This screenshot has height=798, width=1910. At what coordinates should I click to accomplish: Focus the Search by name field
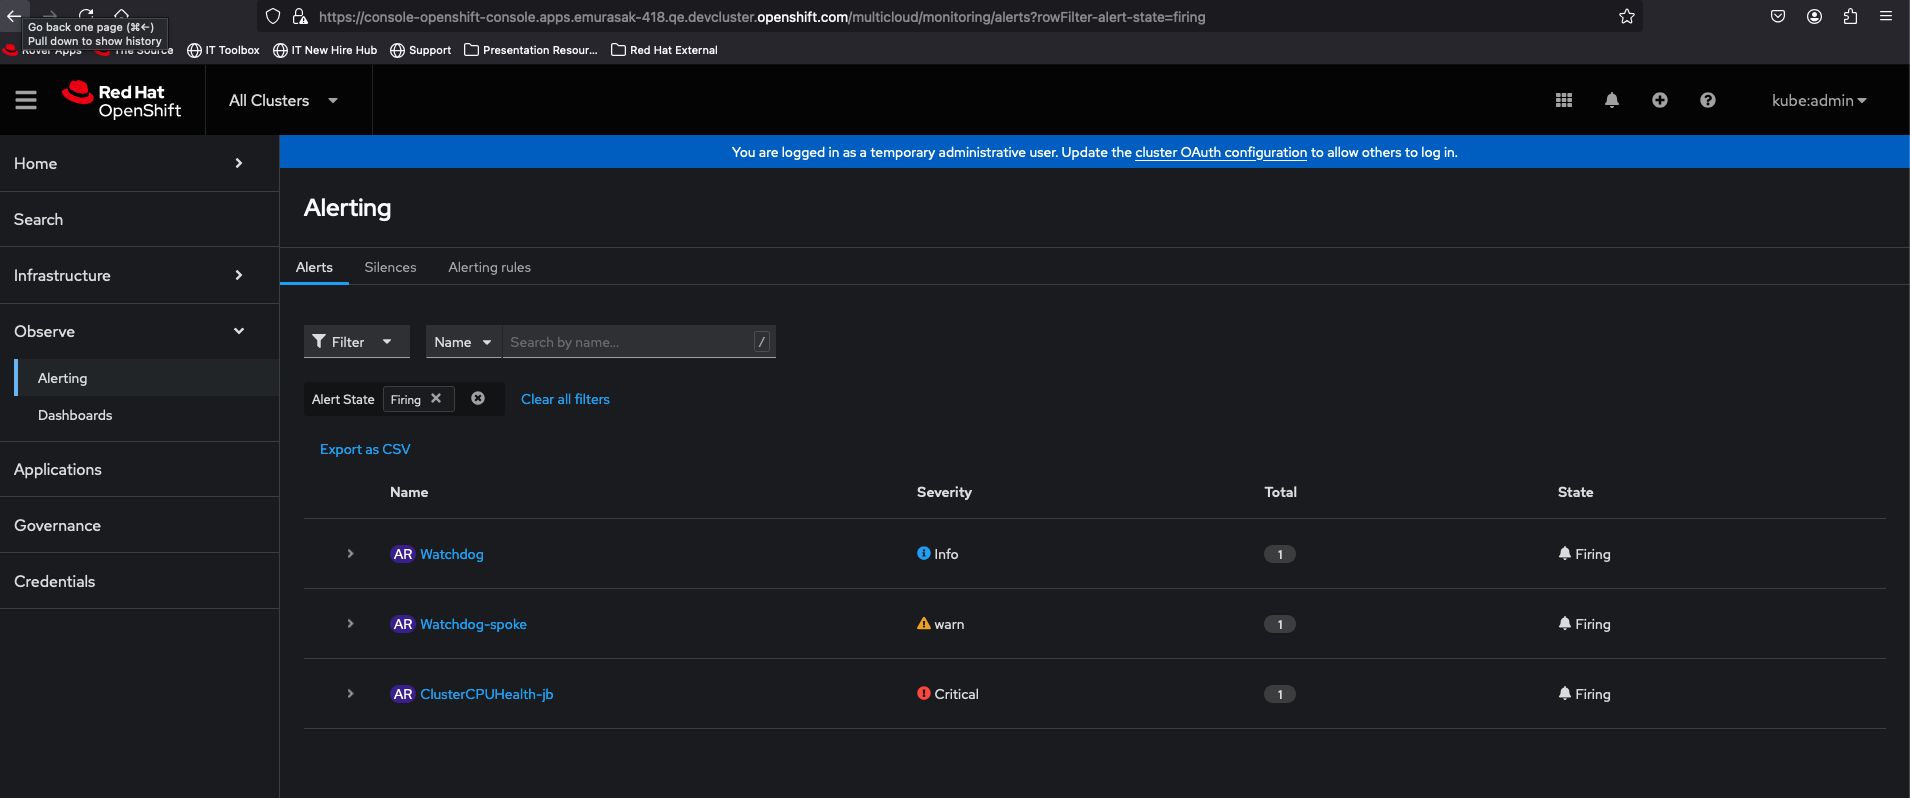point(639,342)
